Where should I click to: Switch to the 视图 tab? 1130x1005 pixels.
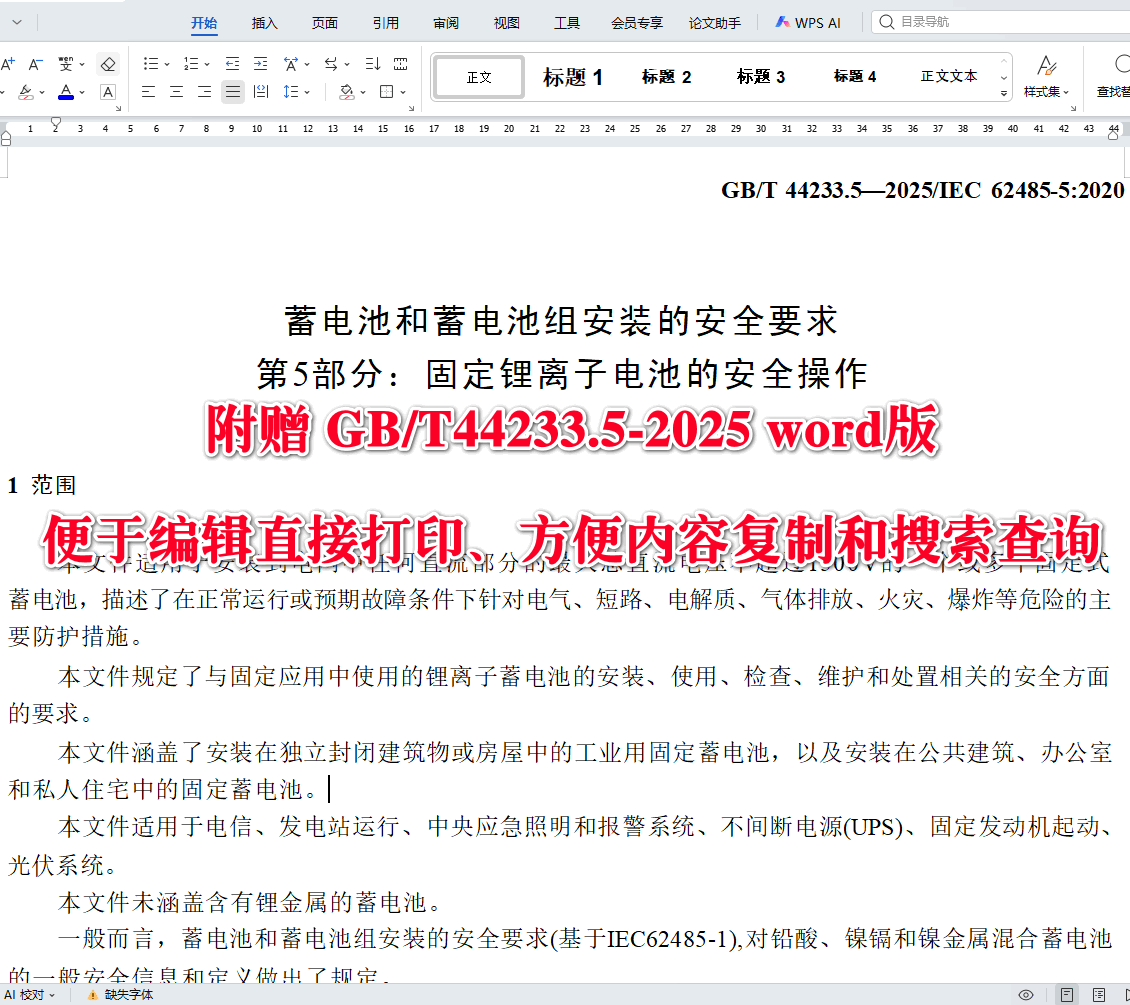[507, 23]
